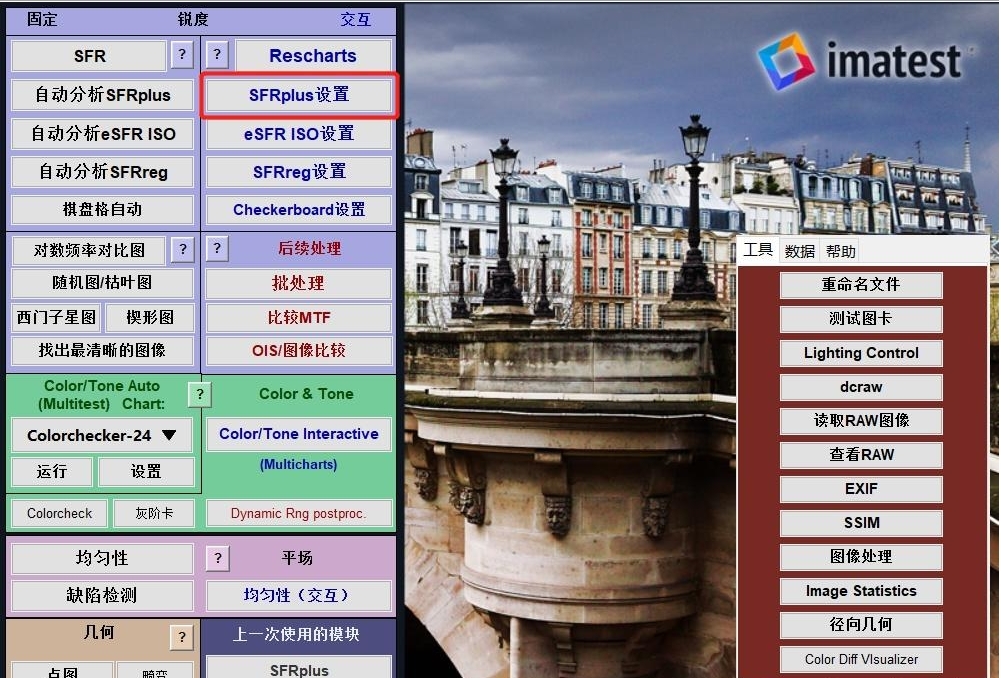1001x678 pixels.
Task: Open the 测试图卡 tool
Action: [861, 318]
